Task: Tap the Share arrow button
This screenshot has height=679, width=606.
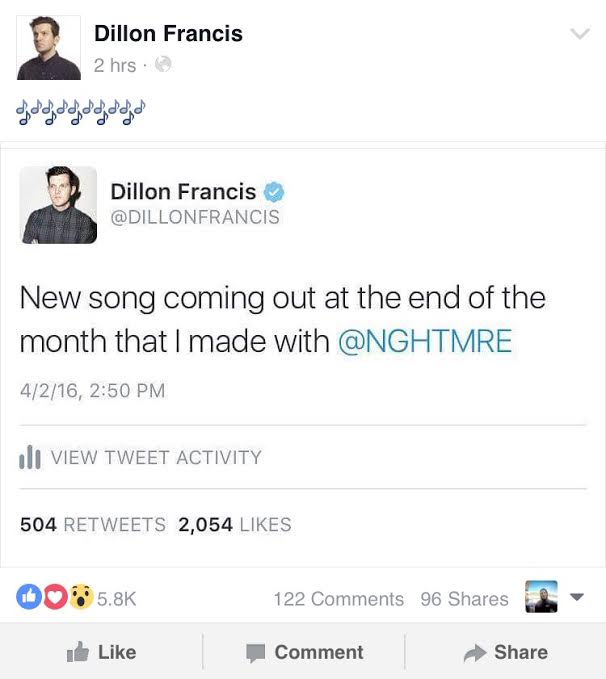Action: pos(506,652)
